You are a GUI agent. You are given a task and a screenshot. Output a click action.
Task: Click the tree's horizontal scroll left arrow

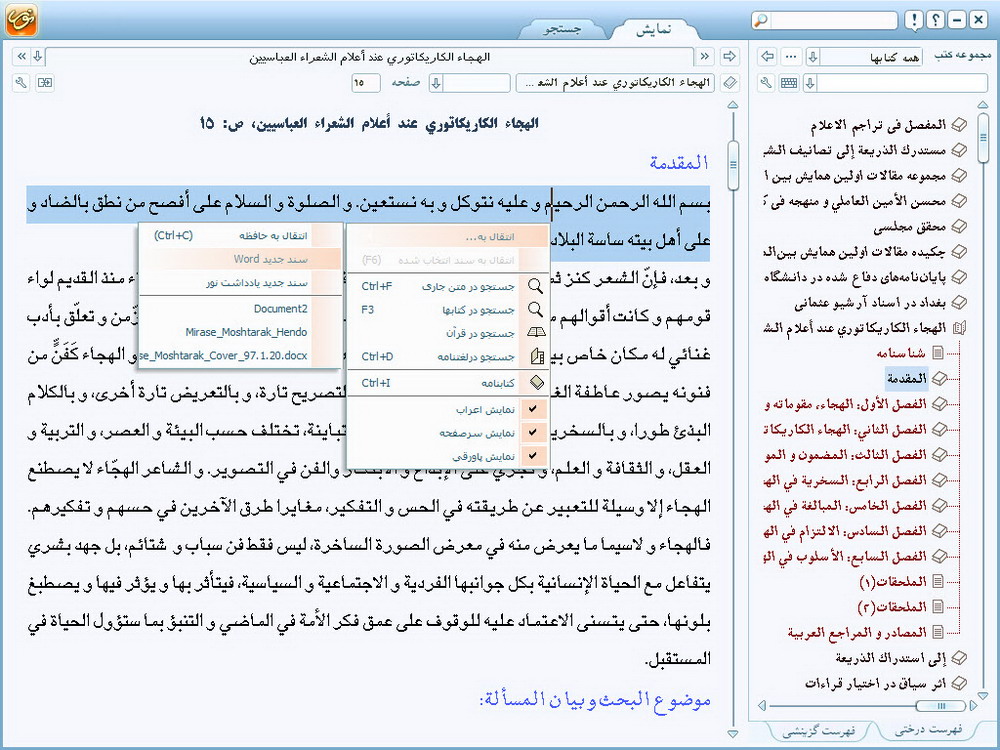point(761,705)
